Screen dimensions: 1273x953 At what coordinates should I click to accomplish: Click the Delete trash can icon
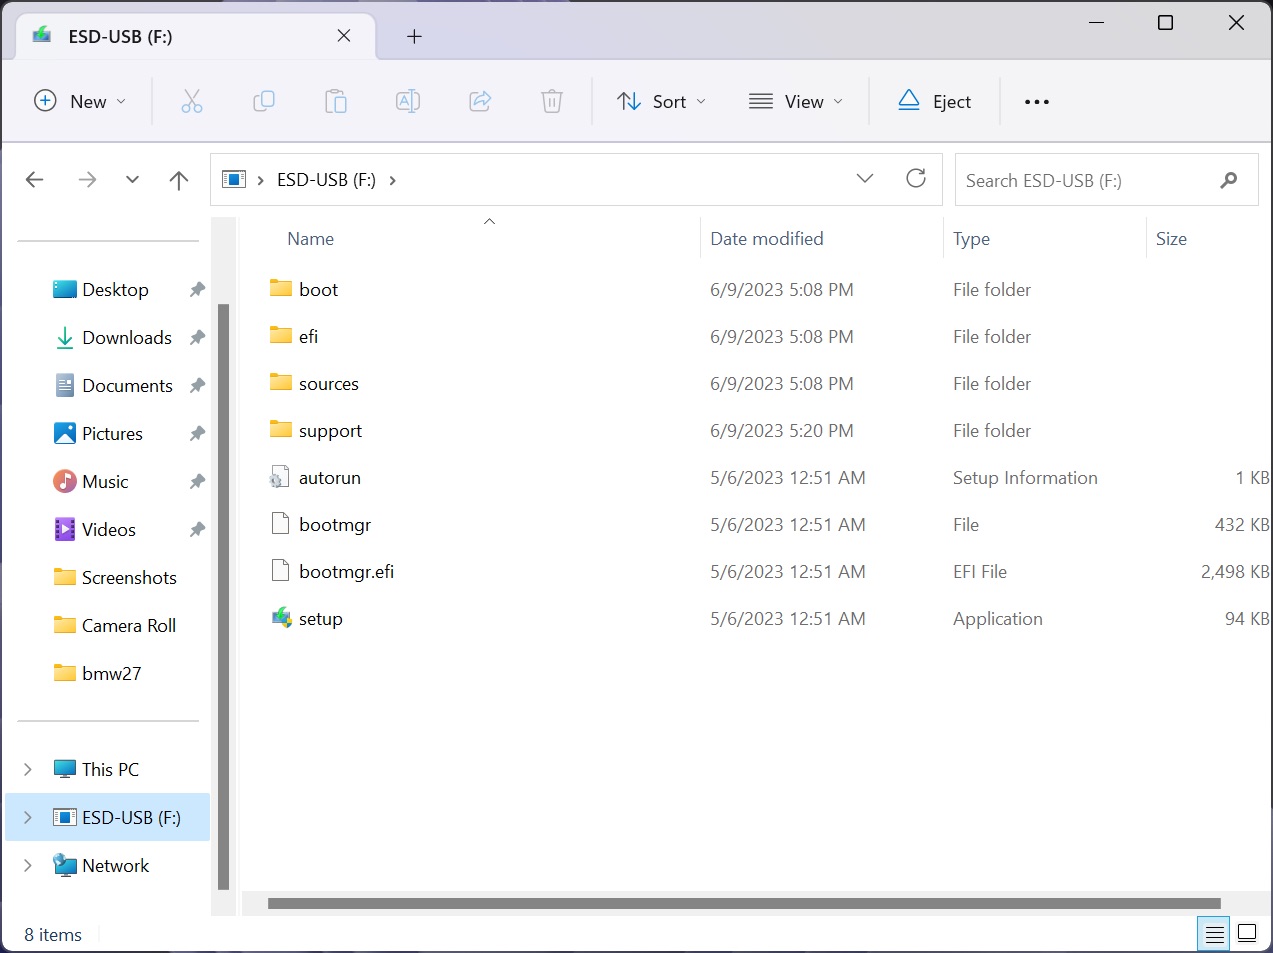[x=552, y=101]
